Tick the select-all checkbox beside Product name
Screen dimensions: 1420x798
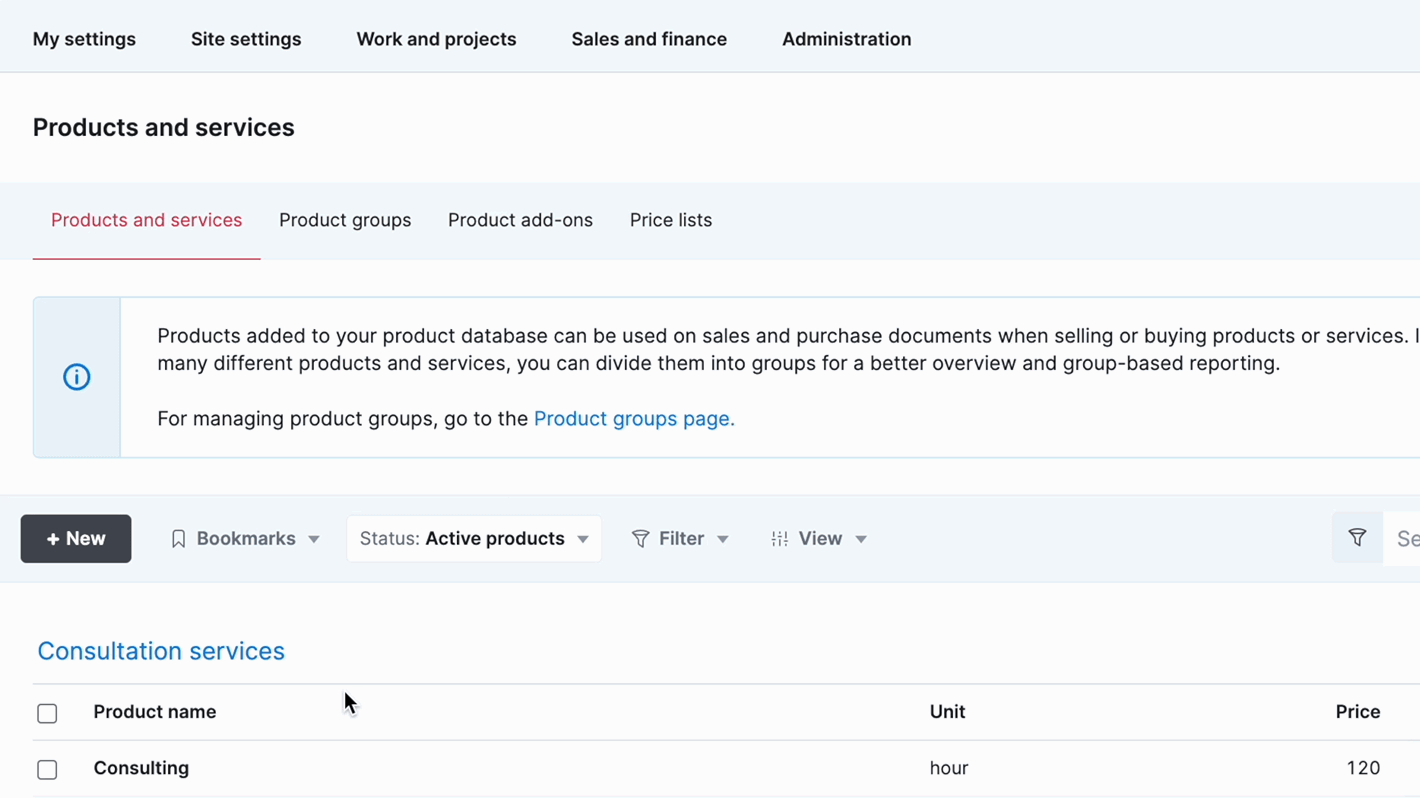click(x=47, y=713)
